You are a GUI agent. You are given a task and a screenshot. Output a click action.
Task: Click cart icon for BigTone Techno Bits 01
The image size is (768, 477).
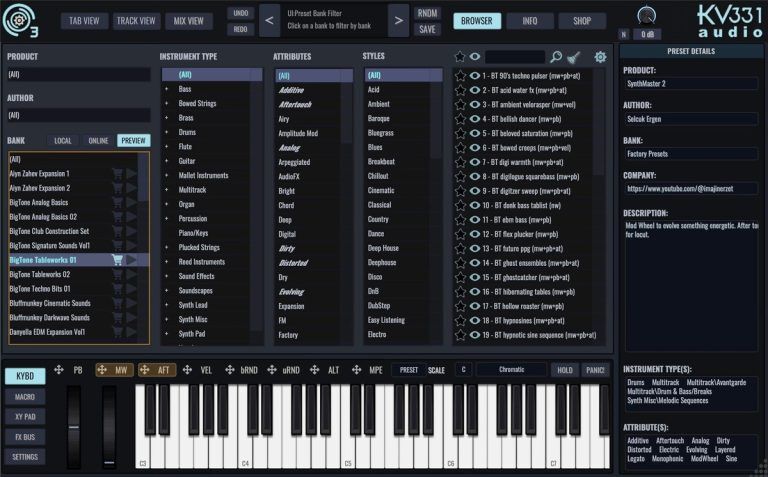(x=117, y=288)
